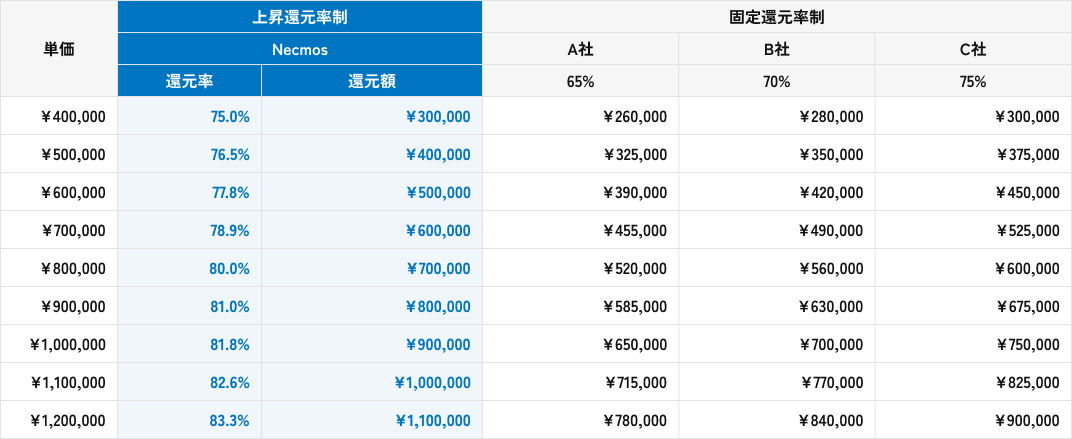
Task: Select the 上昇還元率制 header cell
Action: [300, 17]
